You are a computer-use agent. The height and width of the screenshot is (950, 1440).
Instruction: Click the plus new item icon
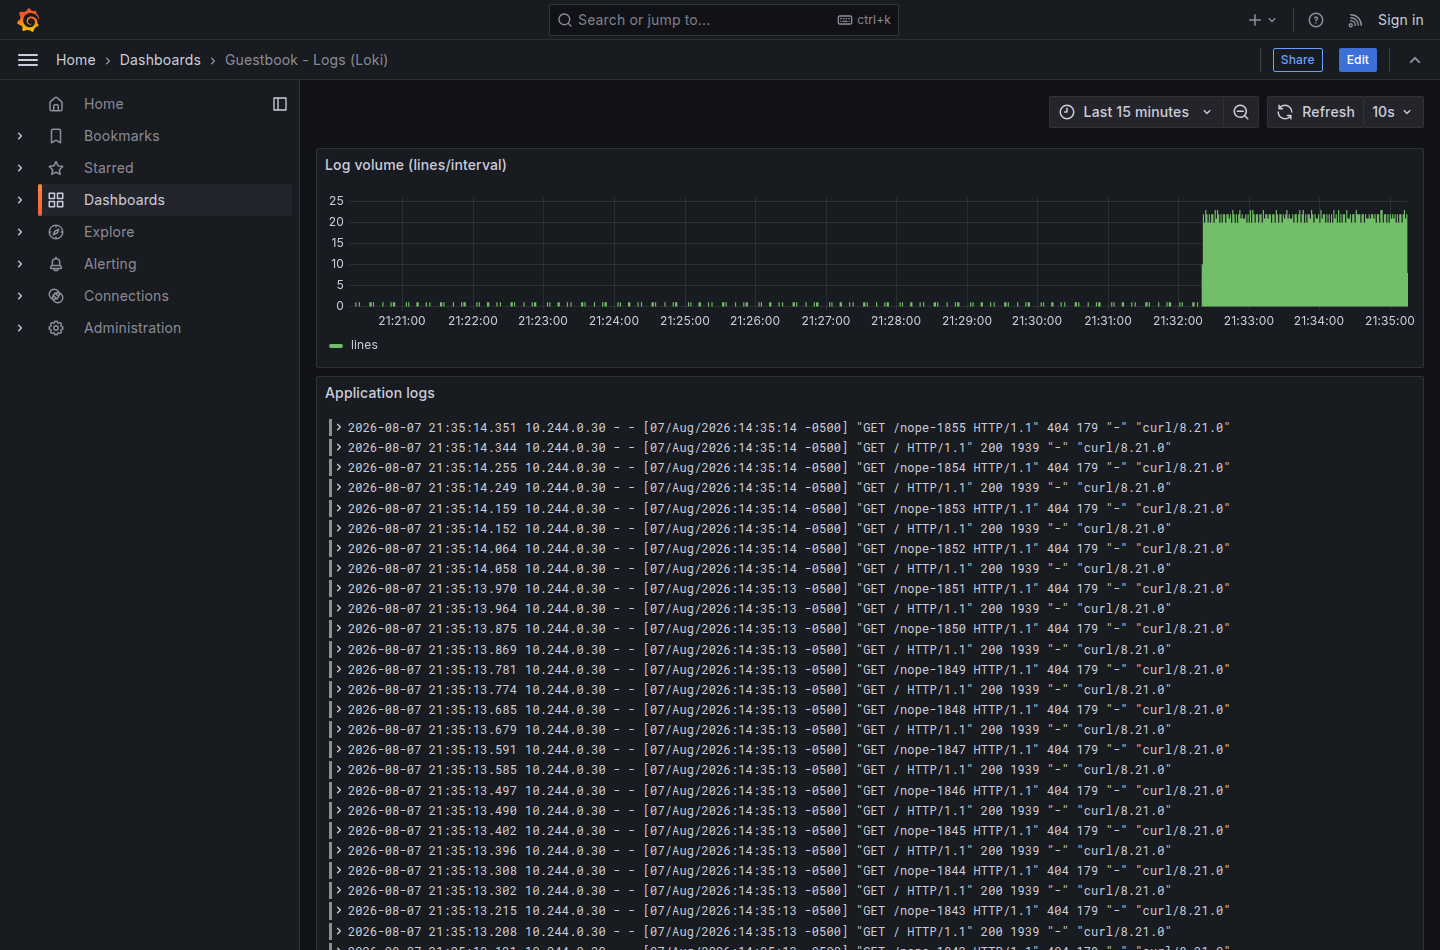click(x=1255, y=20)
